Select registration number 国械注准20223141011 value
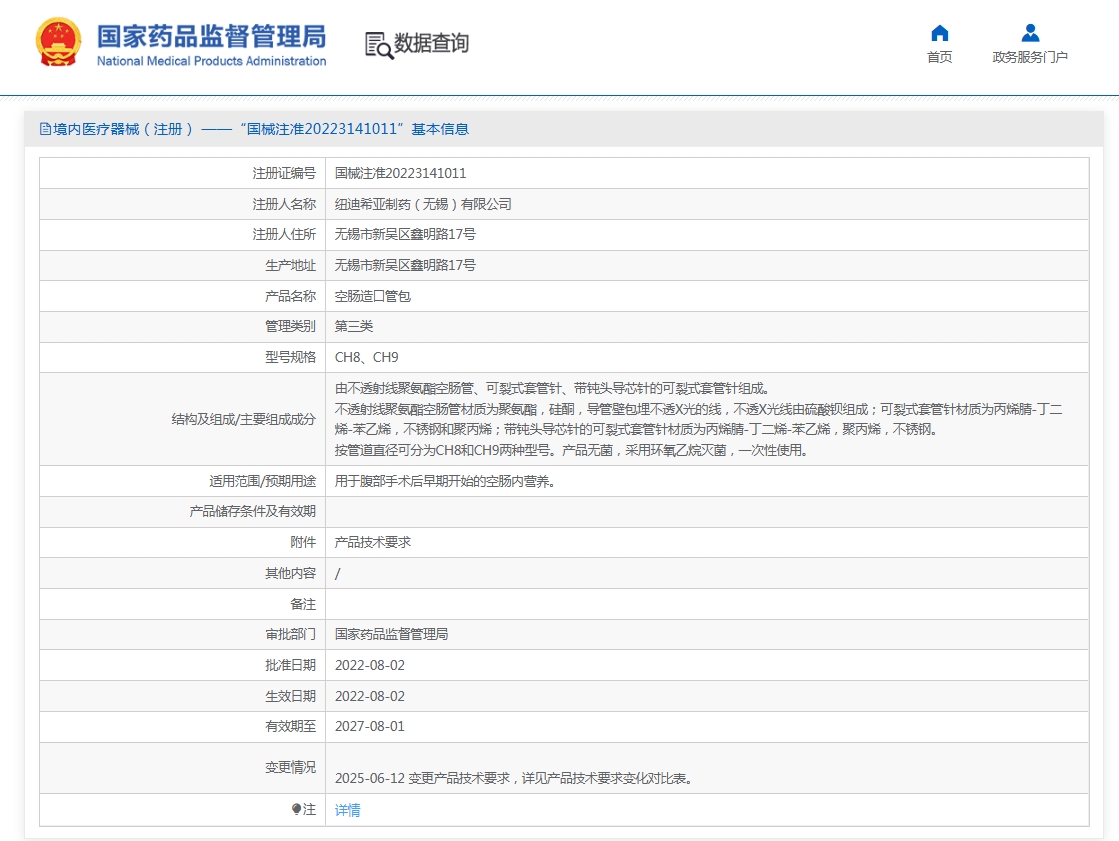Screen dimensions: 1119x841 pos(400,173)
